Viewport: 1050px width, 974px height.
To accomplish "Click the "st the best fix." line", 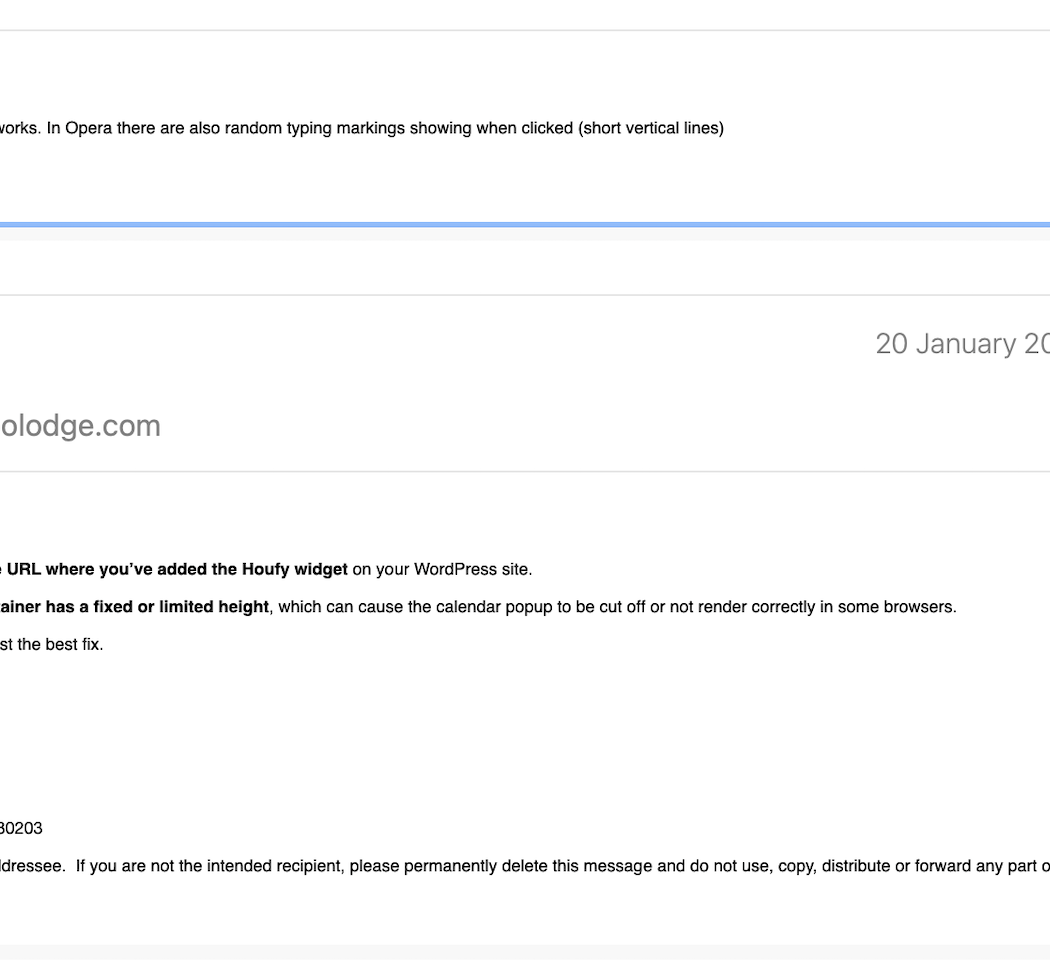I will 51,645.
